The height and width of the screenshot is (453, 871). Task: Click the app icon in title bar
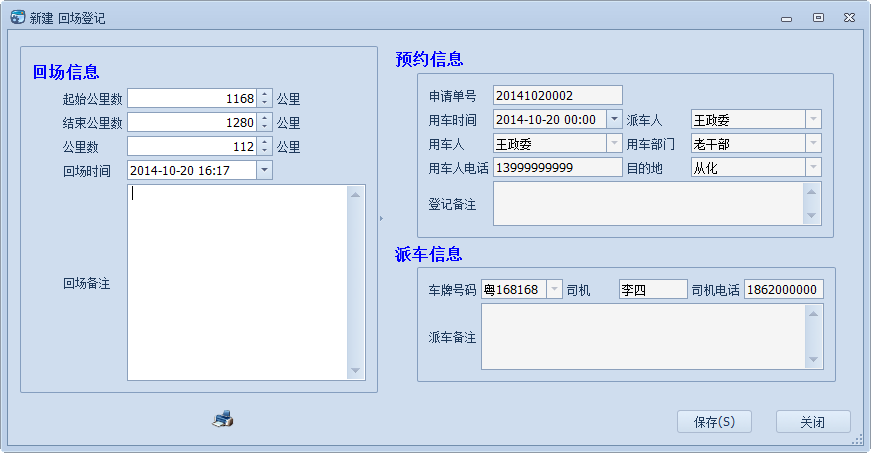(18, 17)
